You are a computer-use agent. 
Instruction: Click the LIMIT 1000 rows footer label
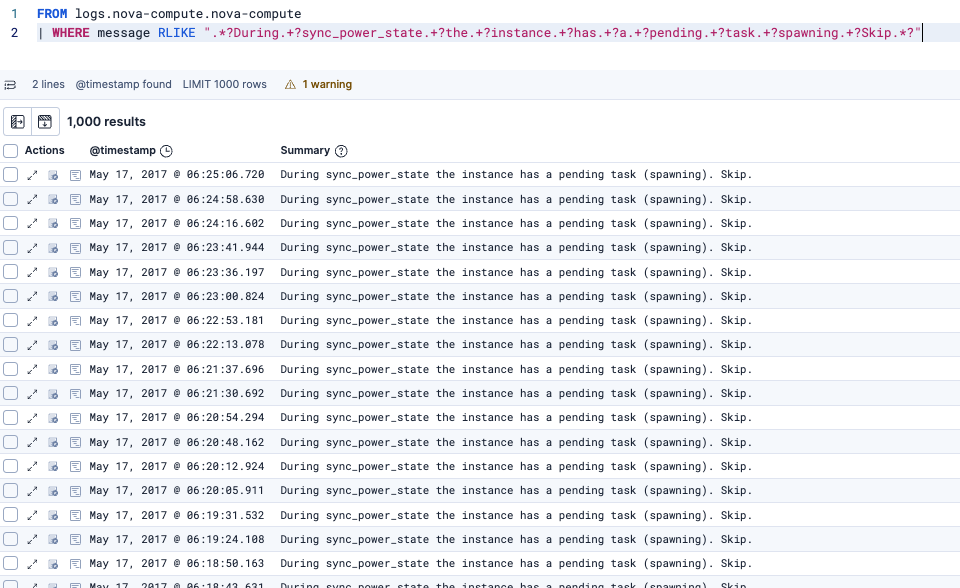(x=224, y=84)
